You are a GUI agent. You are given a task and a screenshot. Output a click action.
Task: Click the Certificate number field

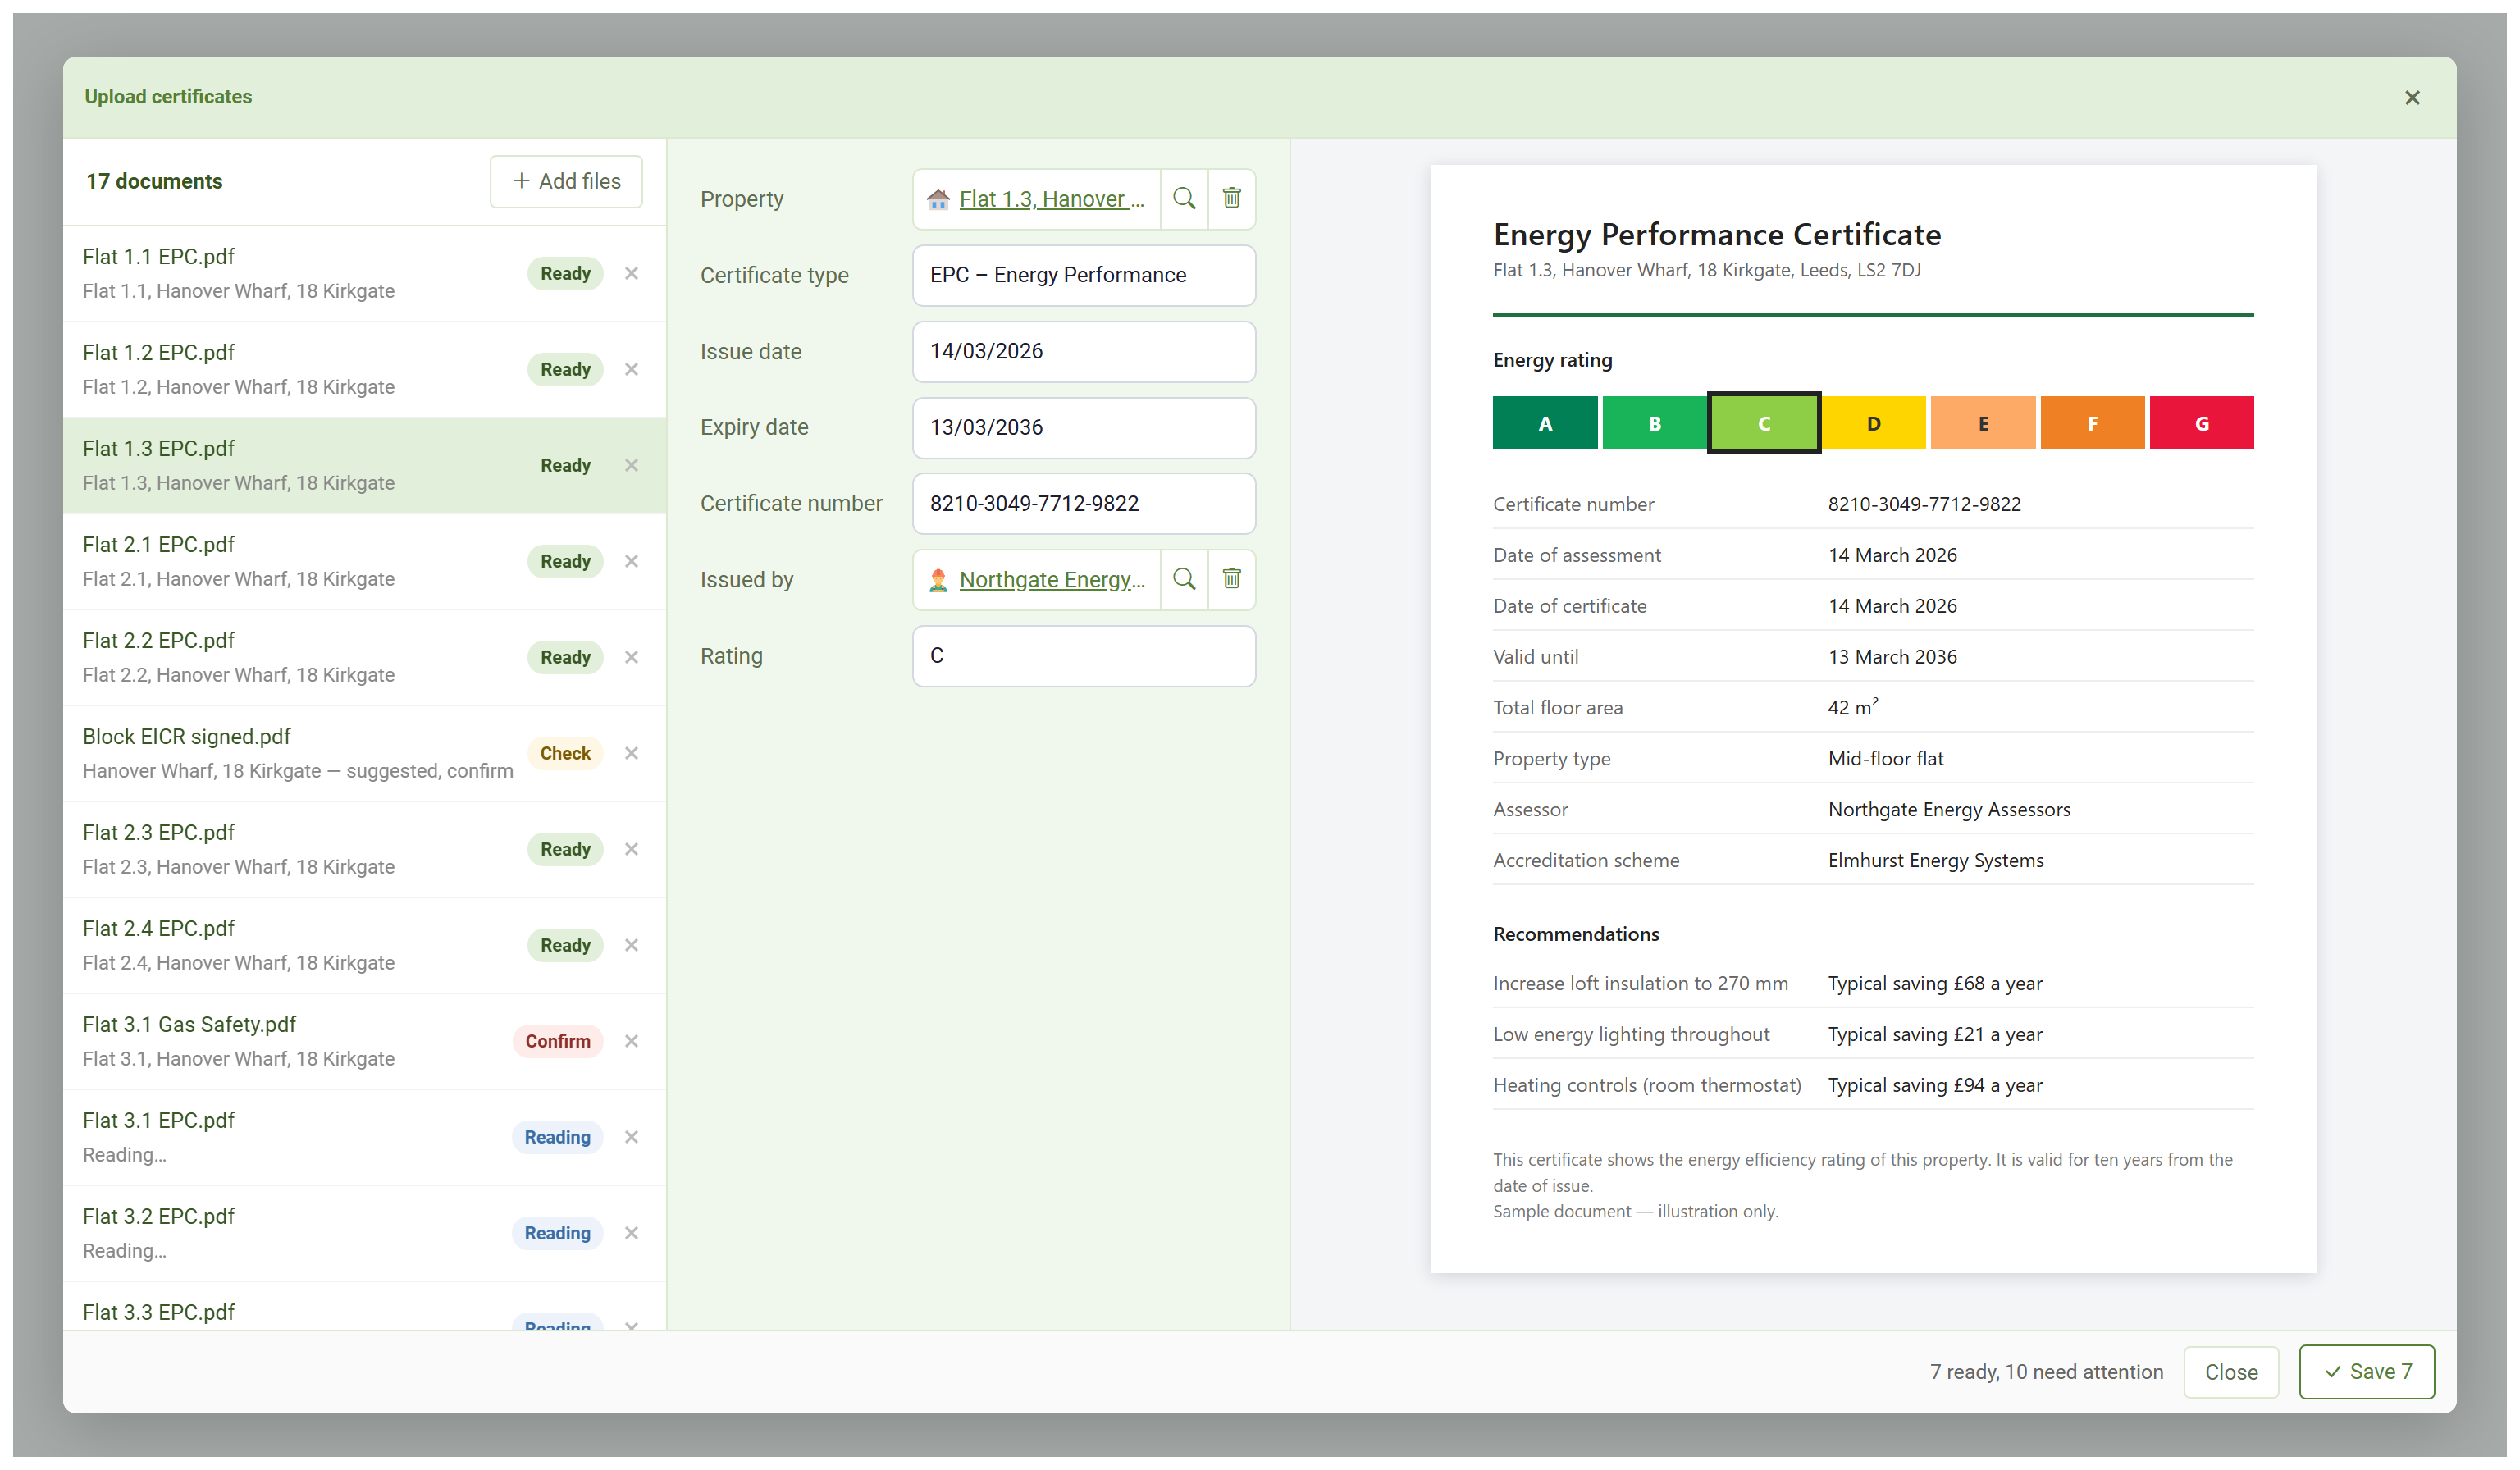click(1084, 503)
